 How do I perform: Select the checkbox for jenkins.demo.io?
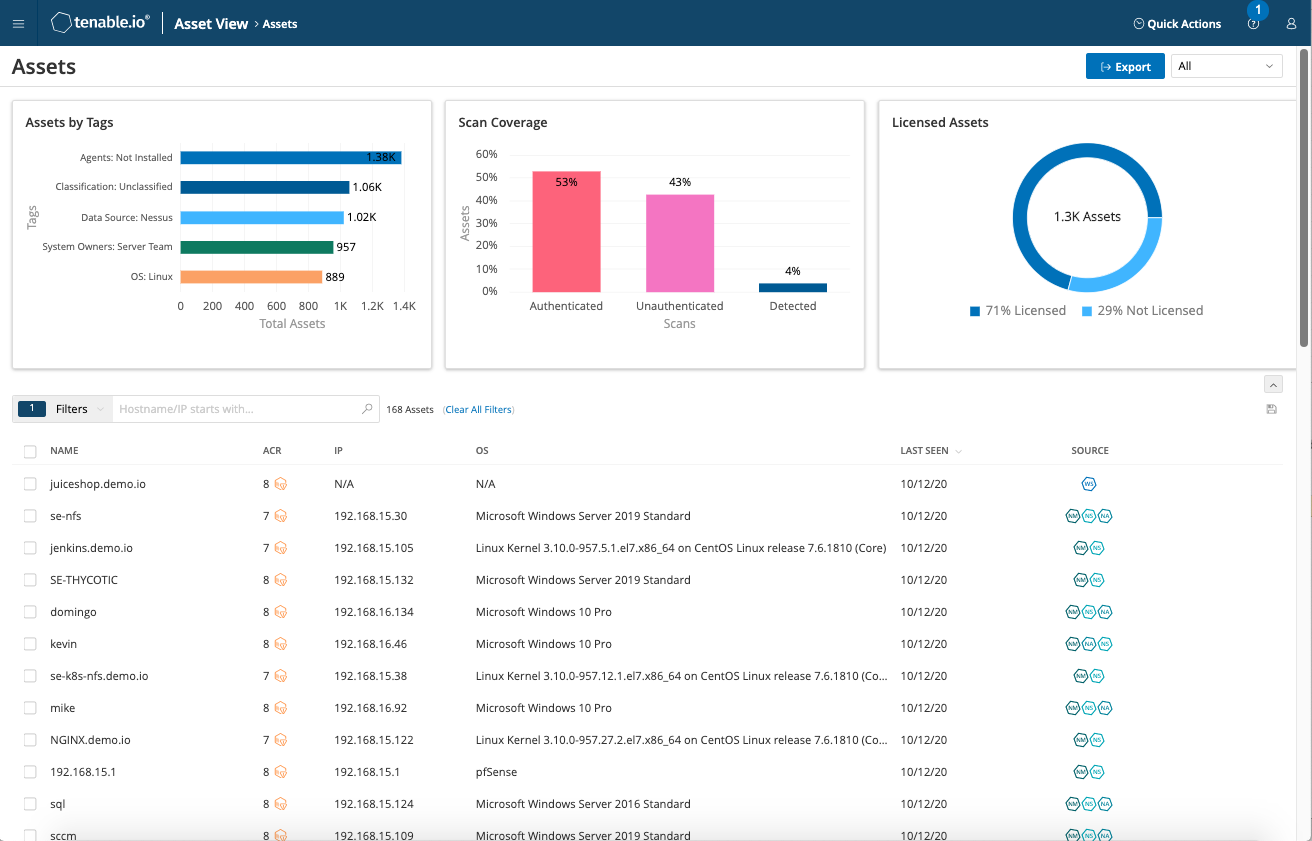[30, 548]
